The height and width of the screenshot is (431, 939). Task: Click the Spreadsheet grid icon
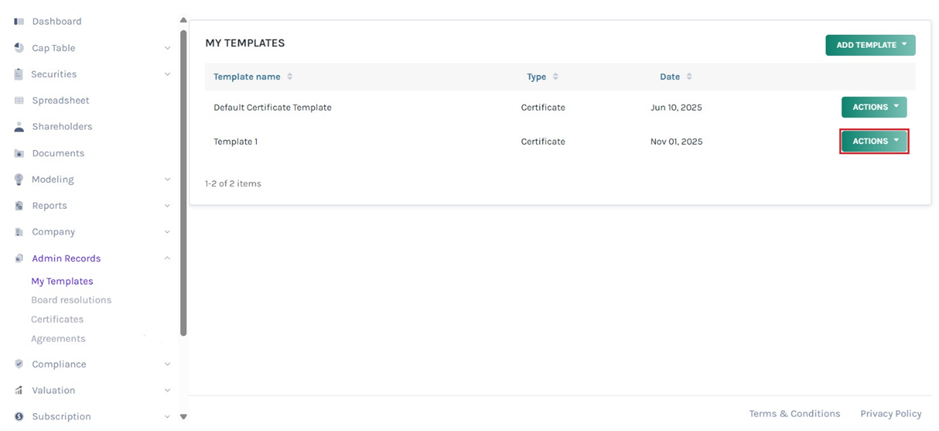point(19,101)
